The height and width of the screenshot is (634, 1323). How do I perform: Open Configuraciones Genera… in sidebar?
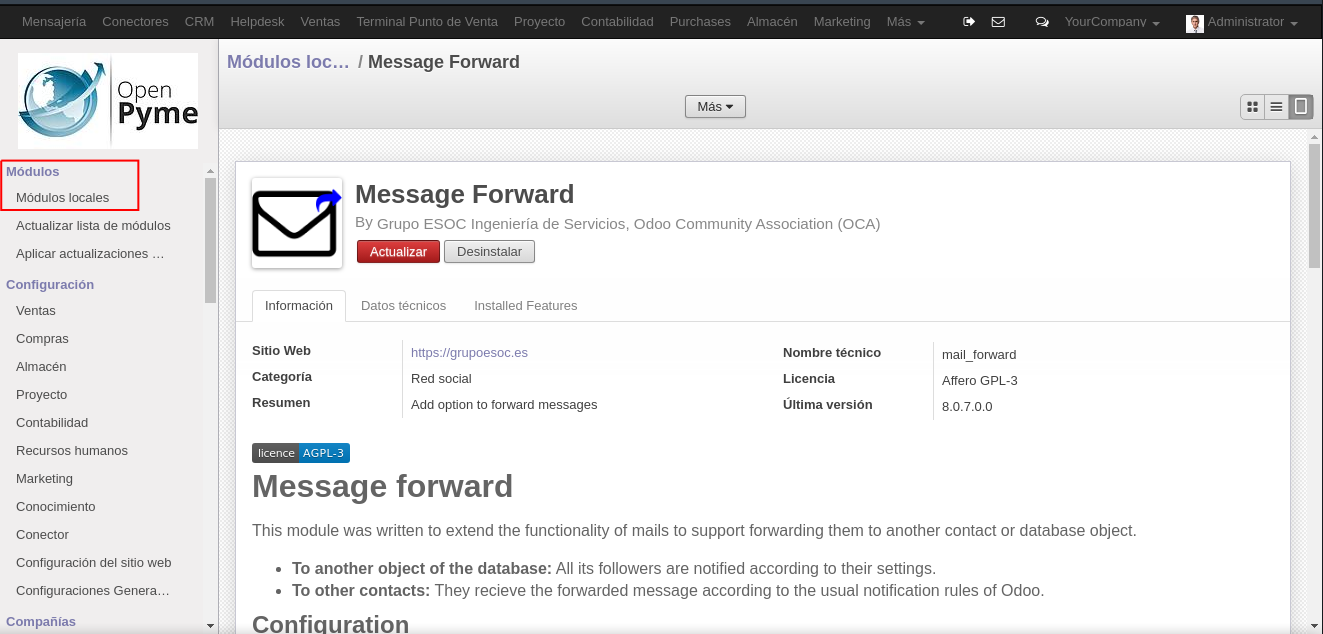[x=93, y=591]
